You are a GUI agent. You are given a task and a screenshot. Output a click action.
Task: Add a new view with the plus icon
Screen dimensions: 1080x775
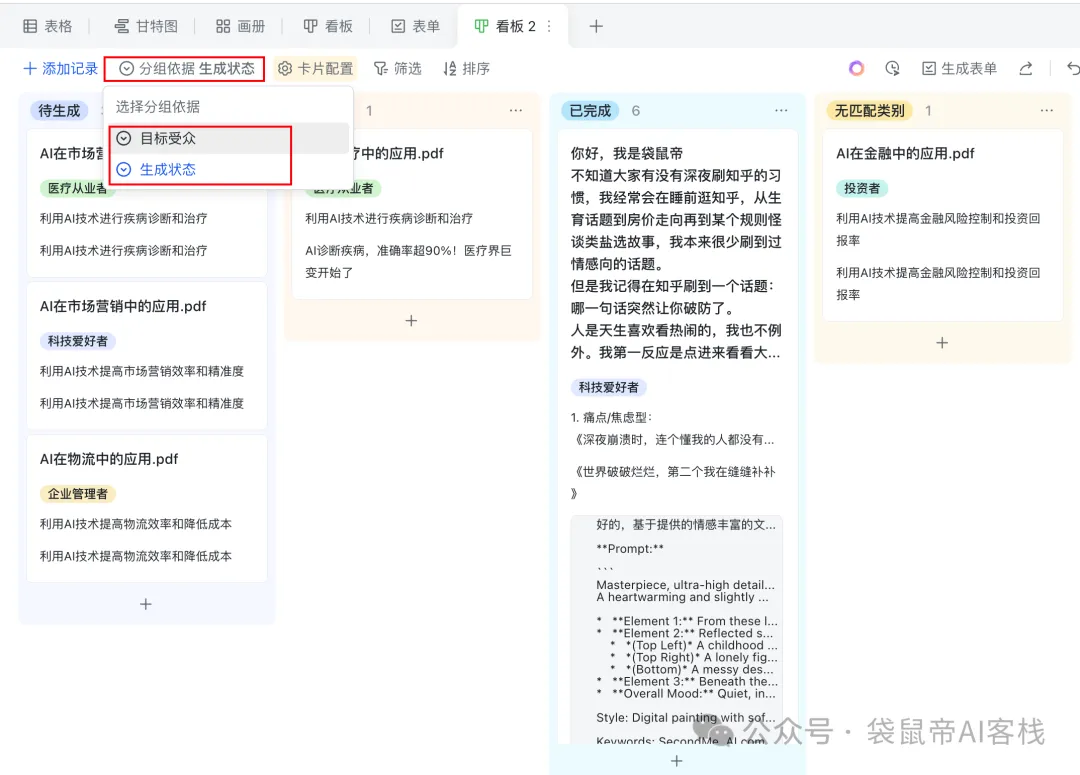click(x=596, y=26)
